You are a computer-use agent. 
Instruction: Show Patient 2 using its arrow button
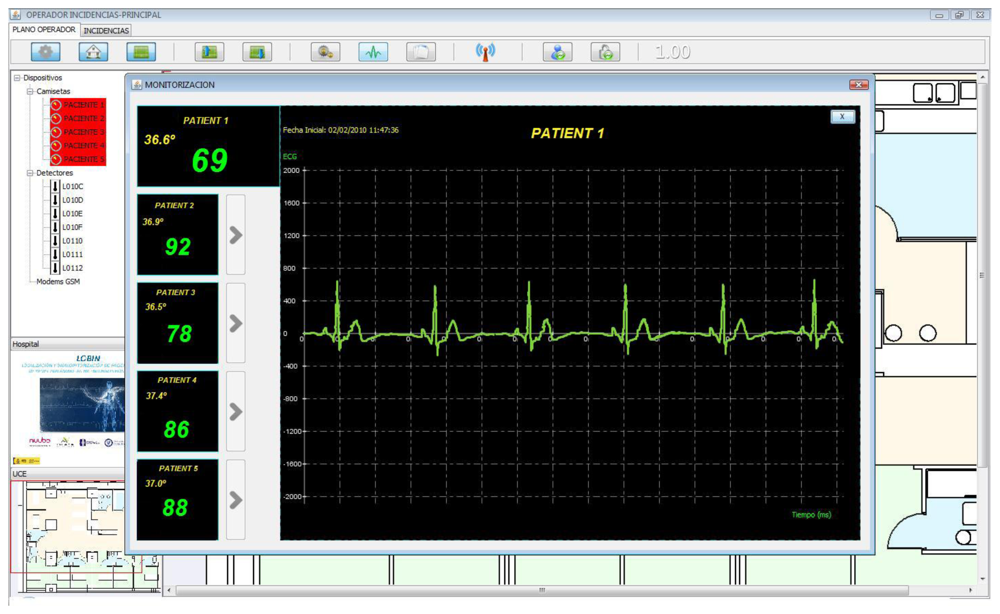[236, 235]
